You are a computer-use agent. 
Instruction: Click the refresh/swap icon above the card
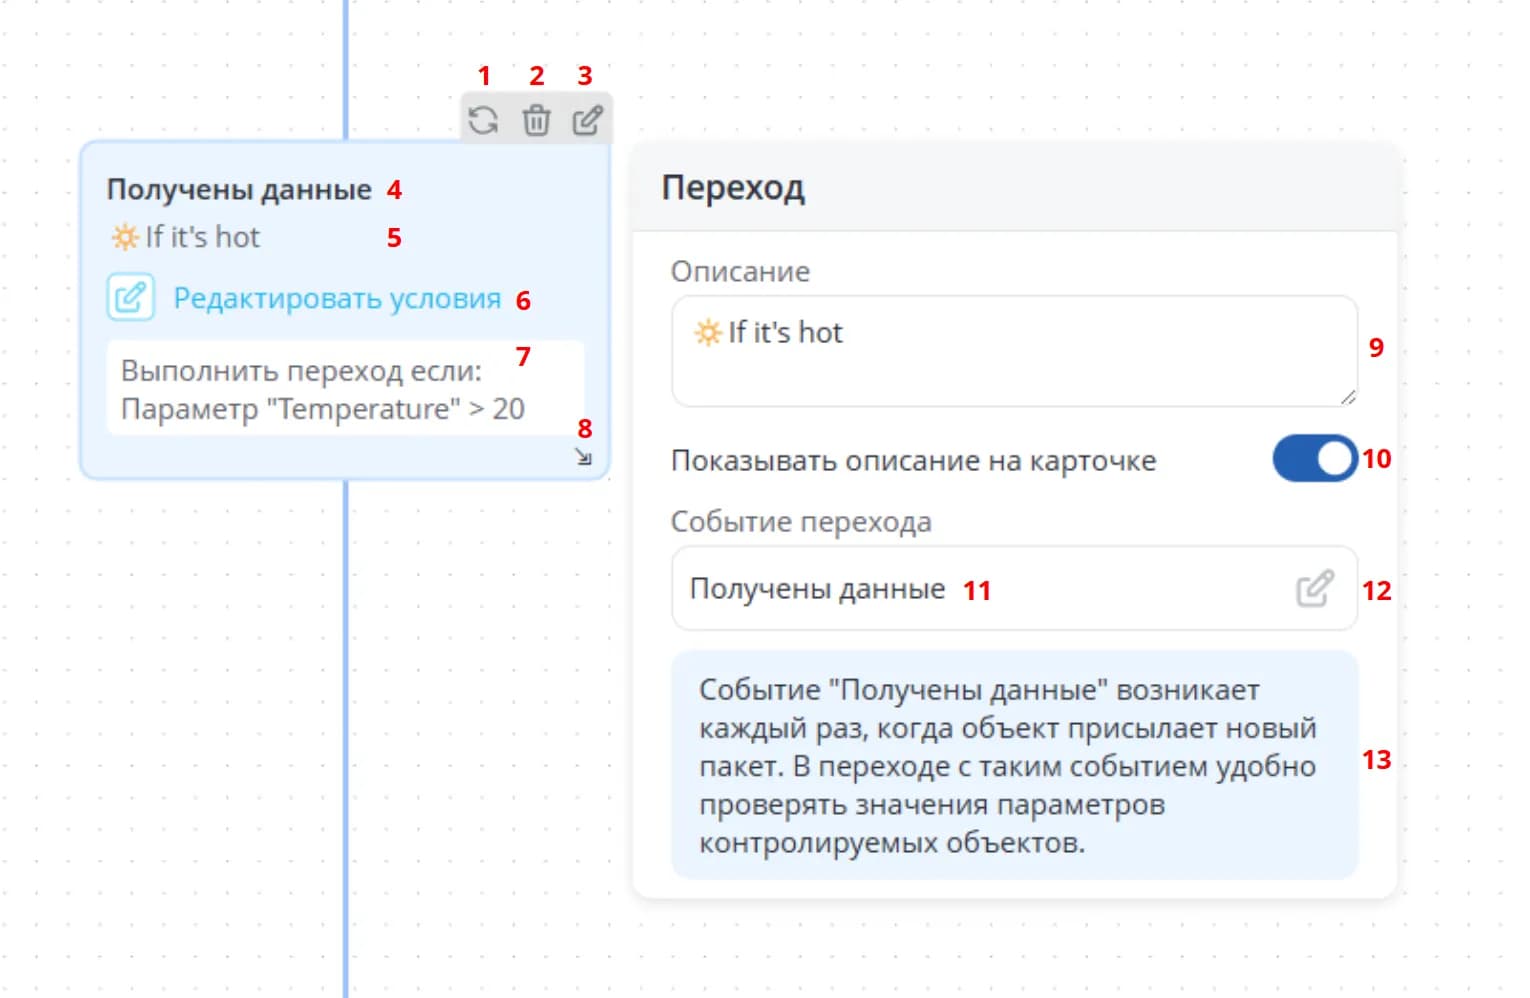[484, 120]
